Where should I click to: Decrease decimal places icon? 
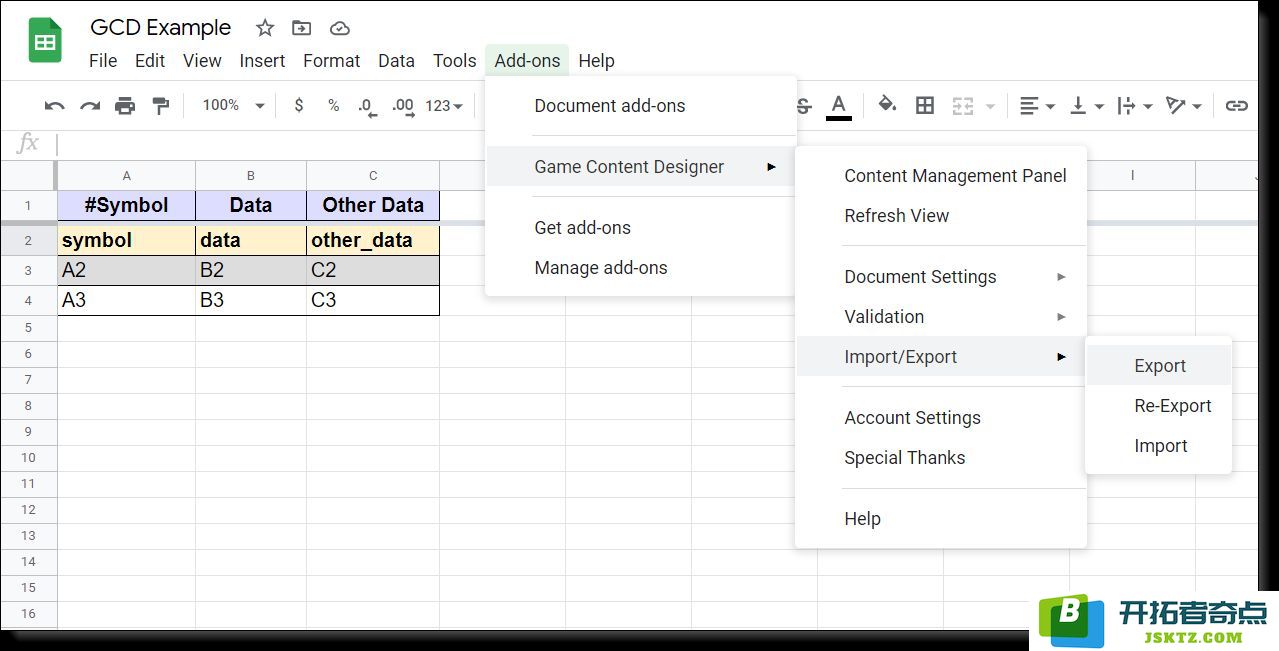coord(367,106)
